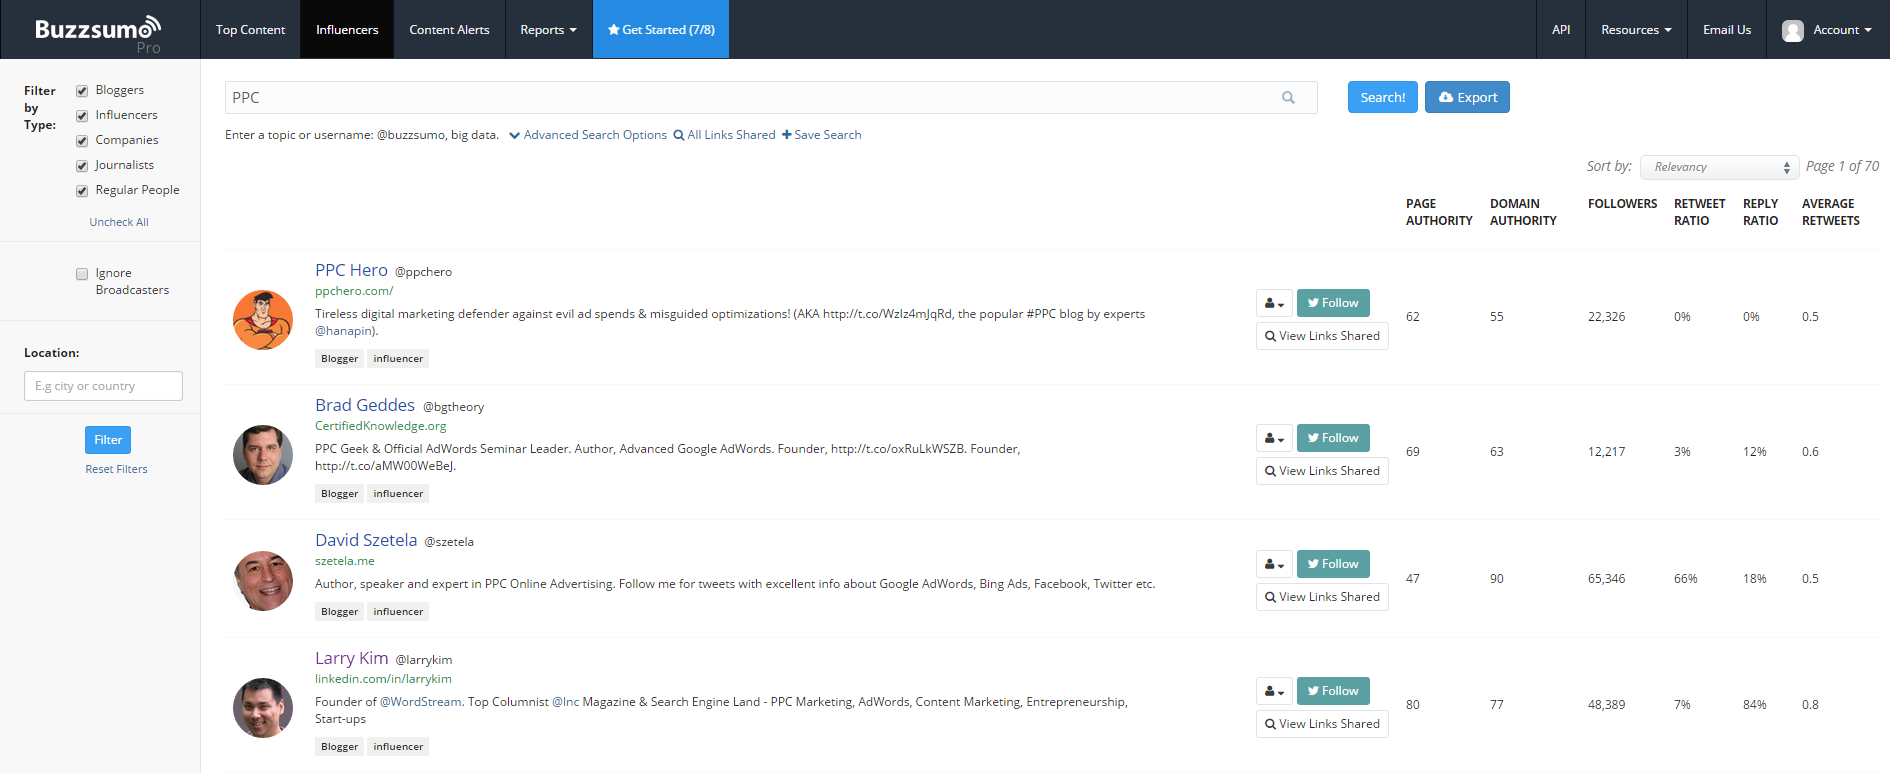Open the add-to-list dropdown for David Szetela
The height and width of the screenshot is (773, 1890).
tap(1274, 564)
